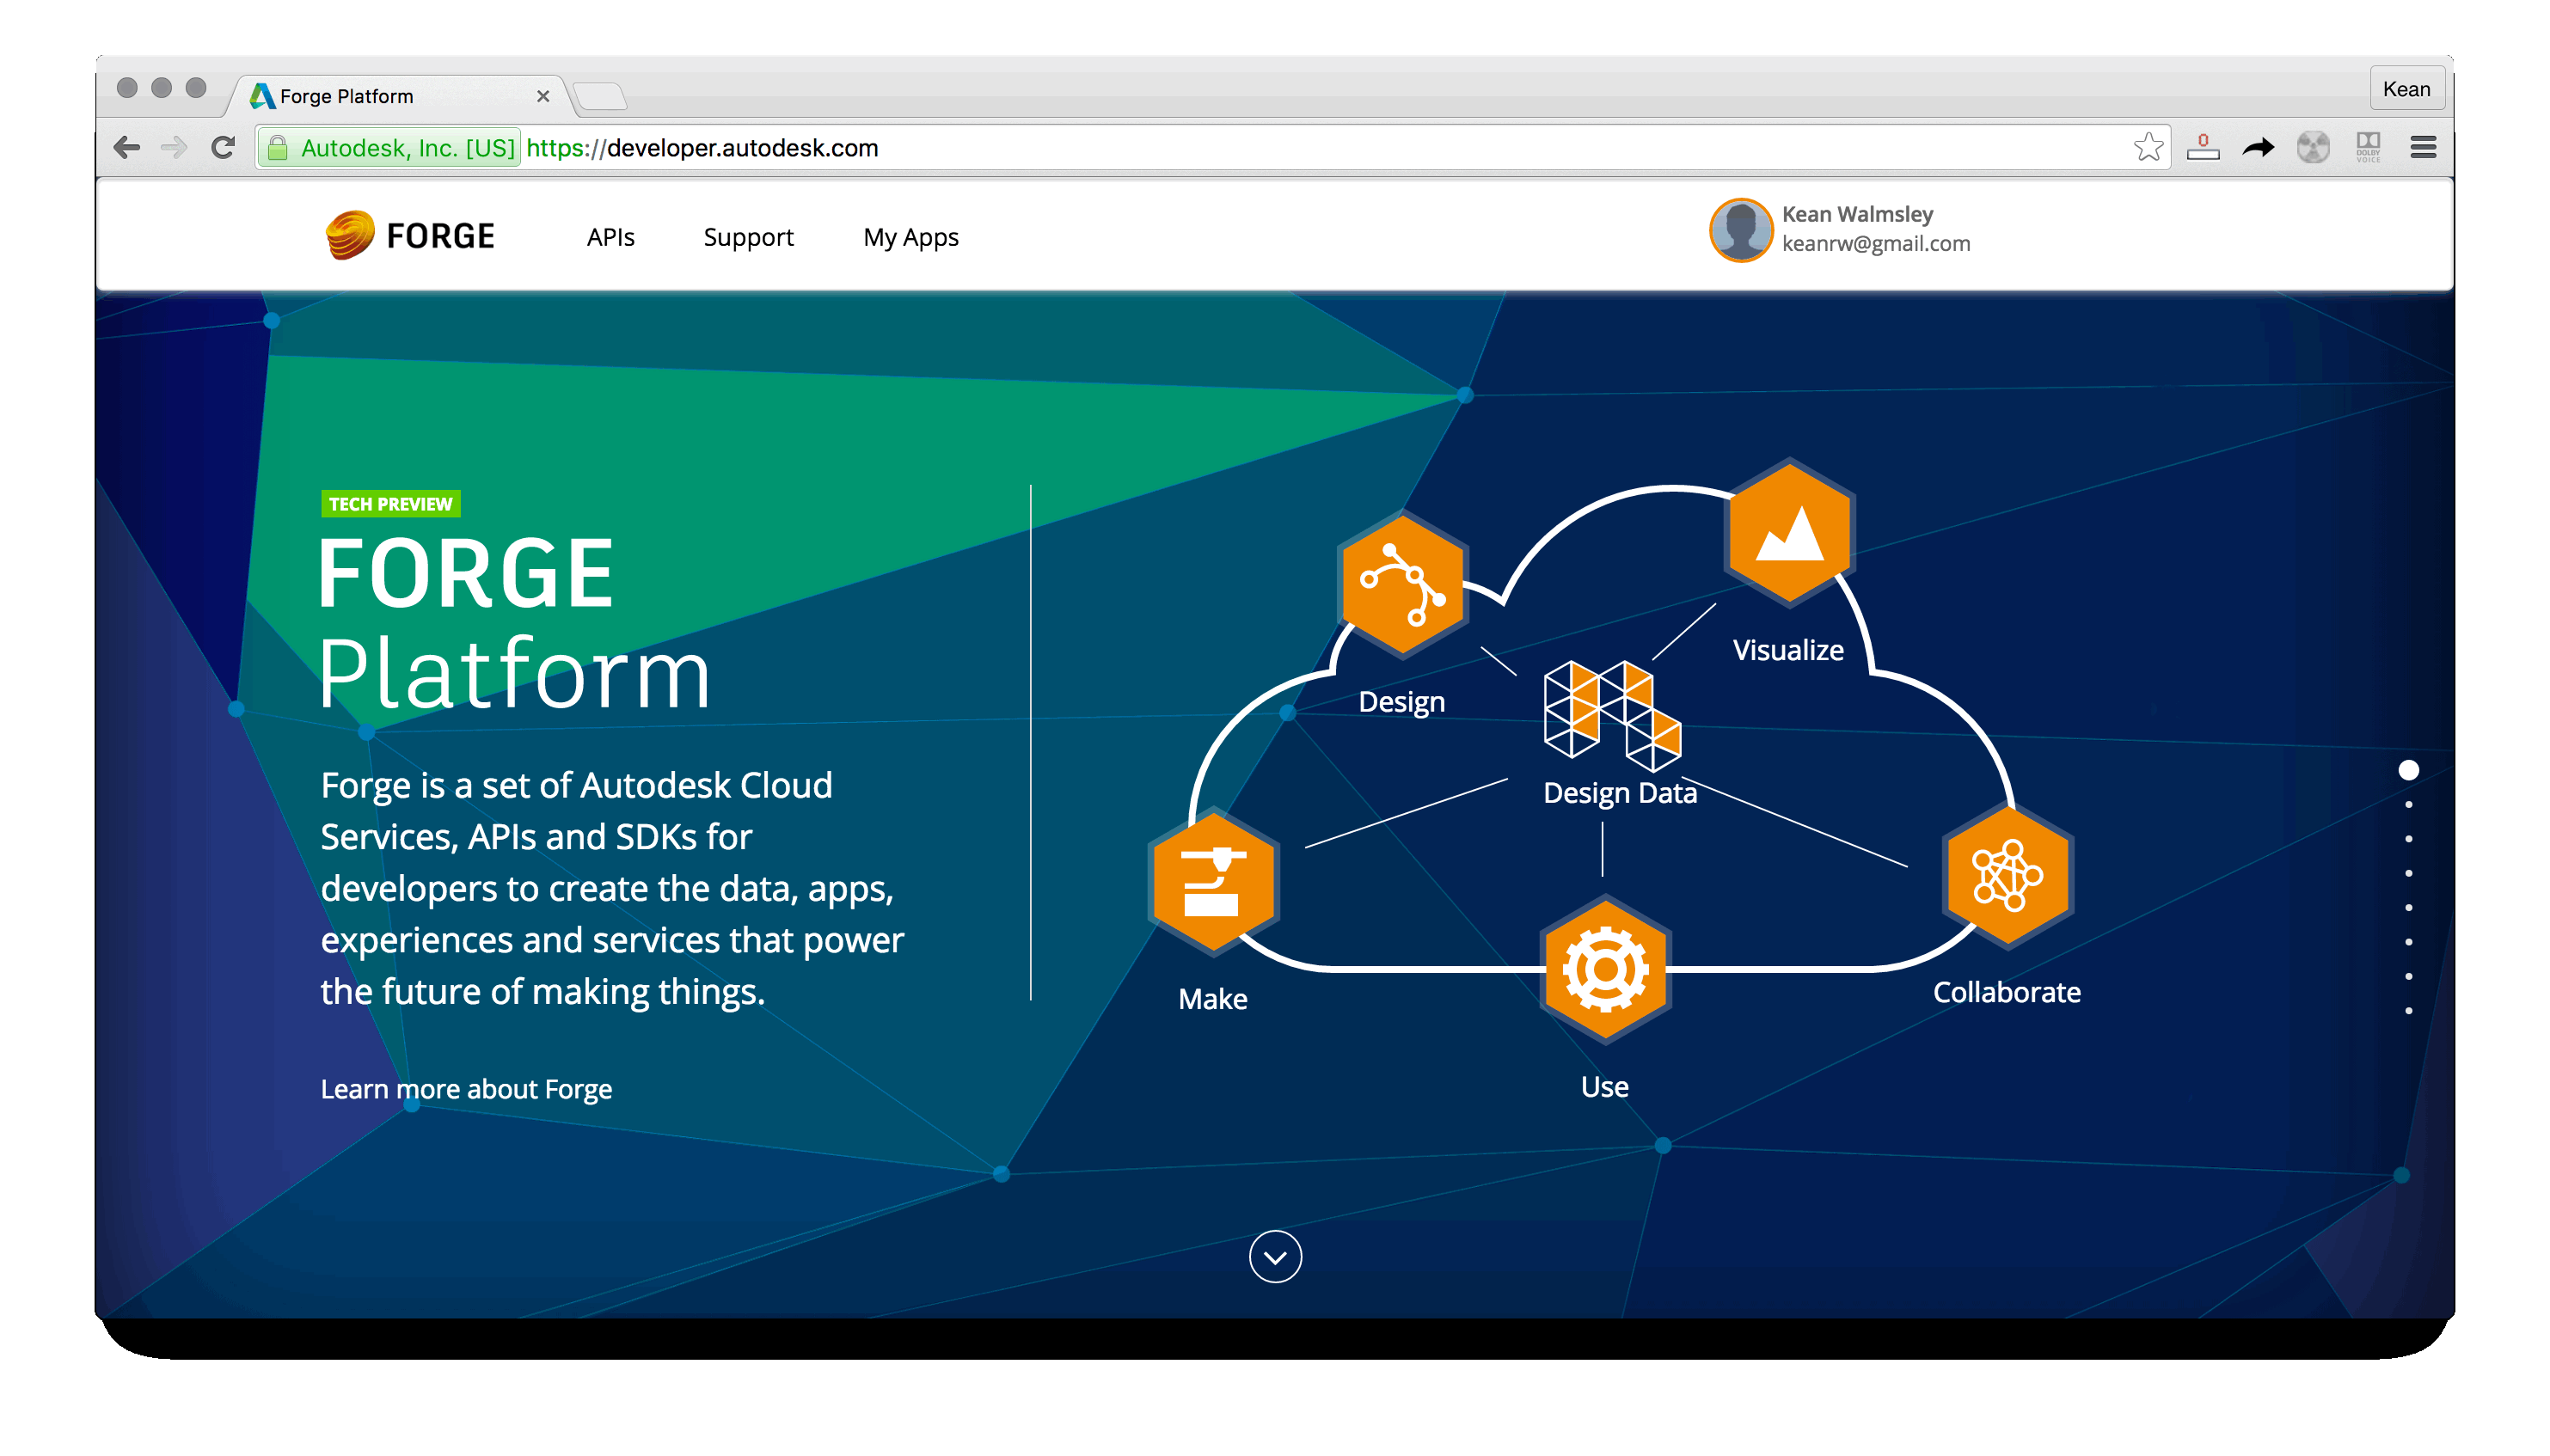Select the second page indicator dot

point(2408,805)
